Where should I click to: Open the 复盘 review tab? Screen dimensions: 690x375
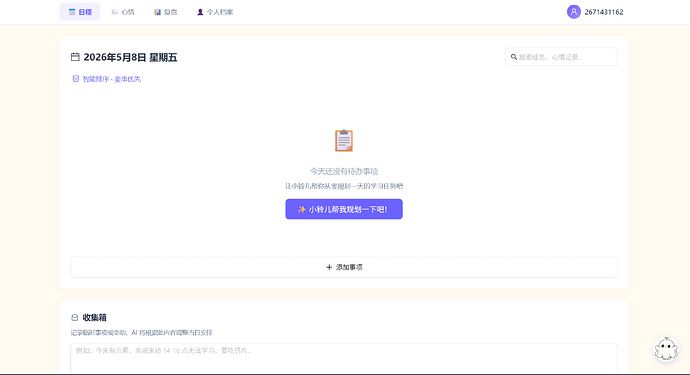tap(165, 12)
